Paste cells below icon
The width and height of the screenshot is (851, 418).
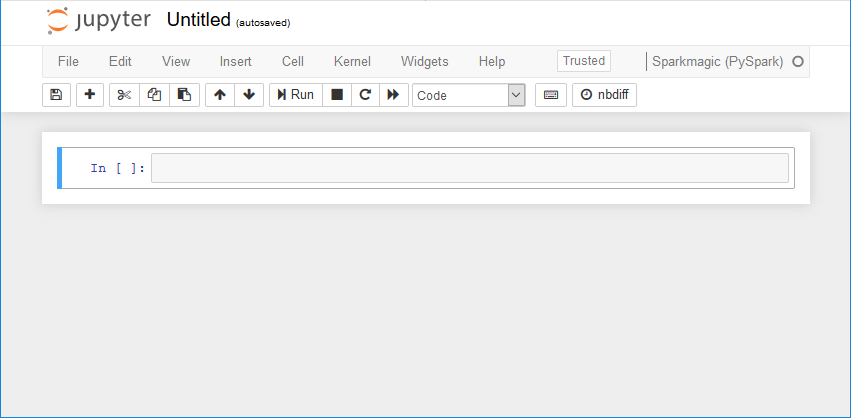click(184, 95)
